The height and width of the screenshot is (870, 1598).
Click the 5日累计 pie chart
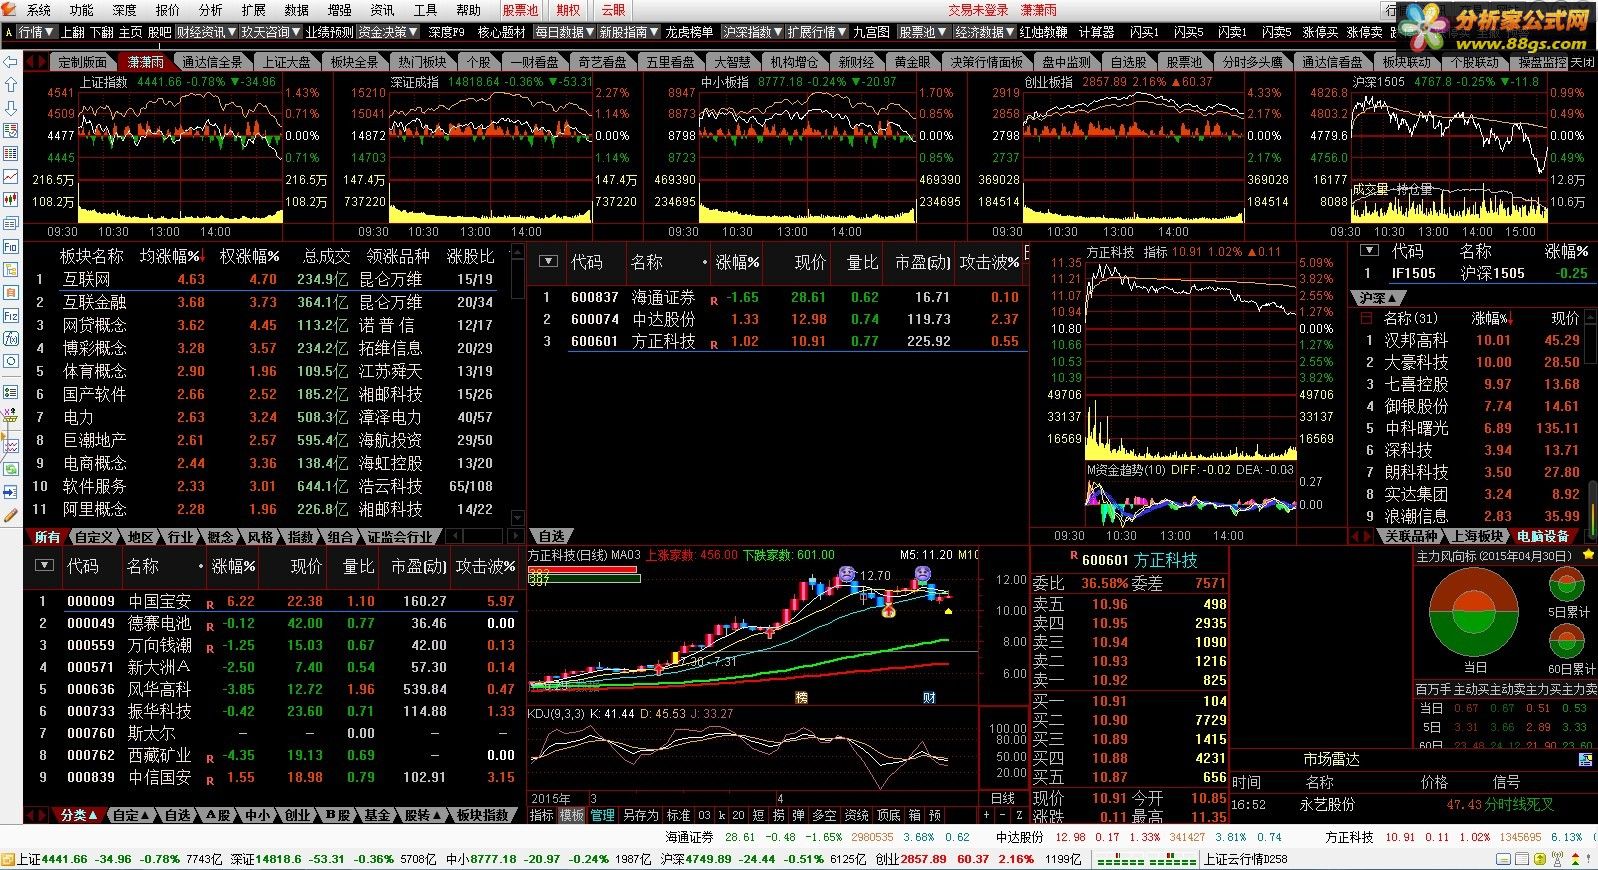tap(1565, 585)
